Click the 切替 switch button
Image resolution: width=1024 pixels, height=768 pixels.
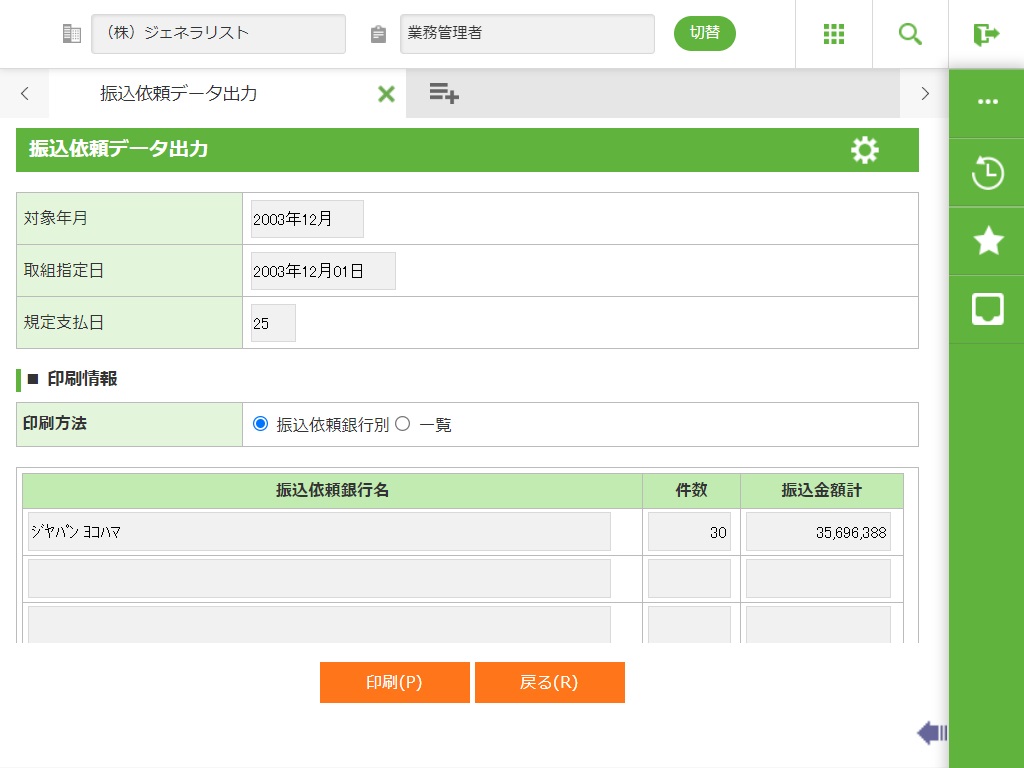coord(704,33)
